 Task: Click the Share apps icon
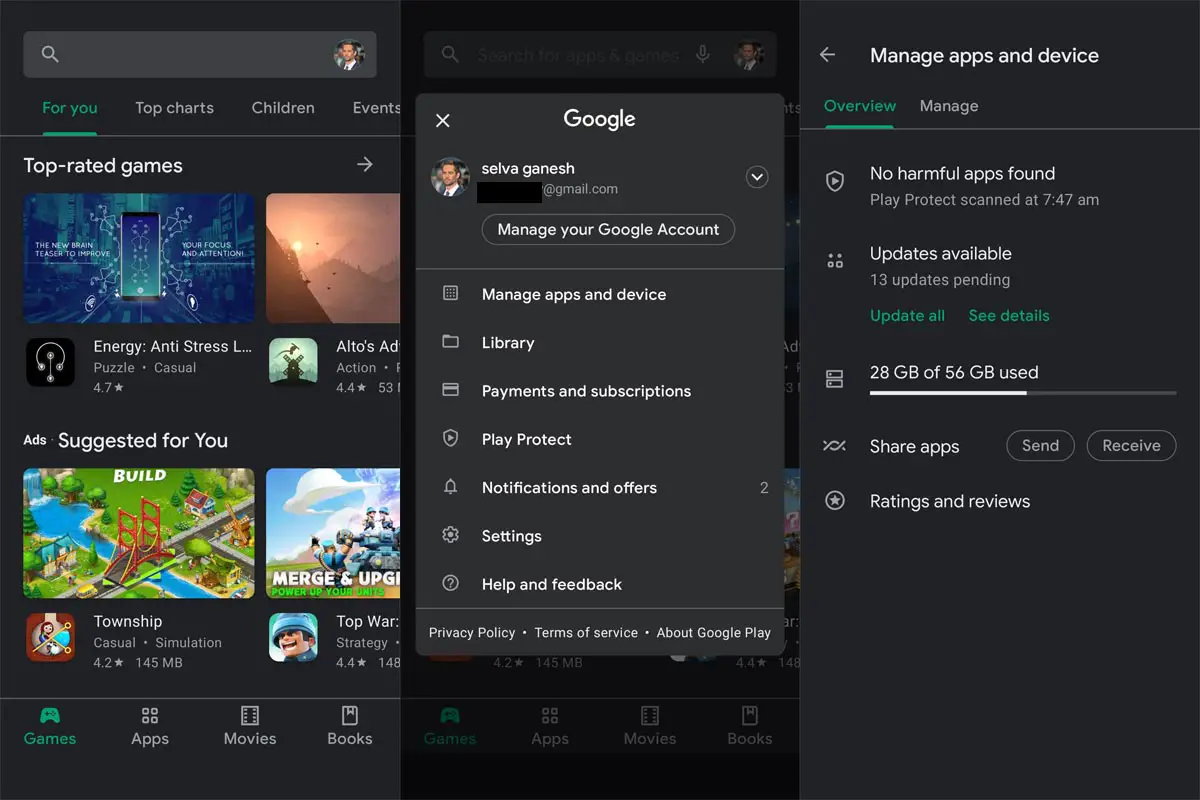tap(834, 446)
